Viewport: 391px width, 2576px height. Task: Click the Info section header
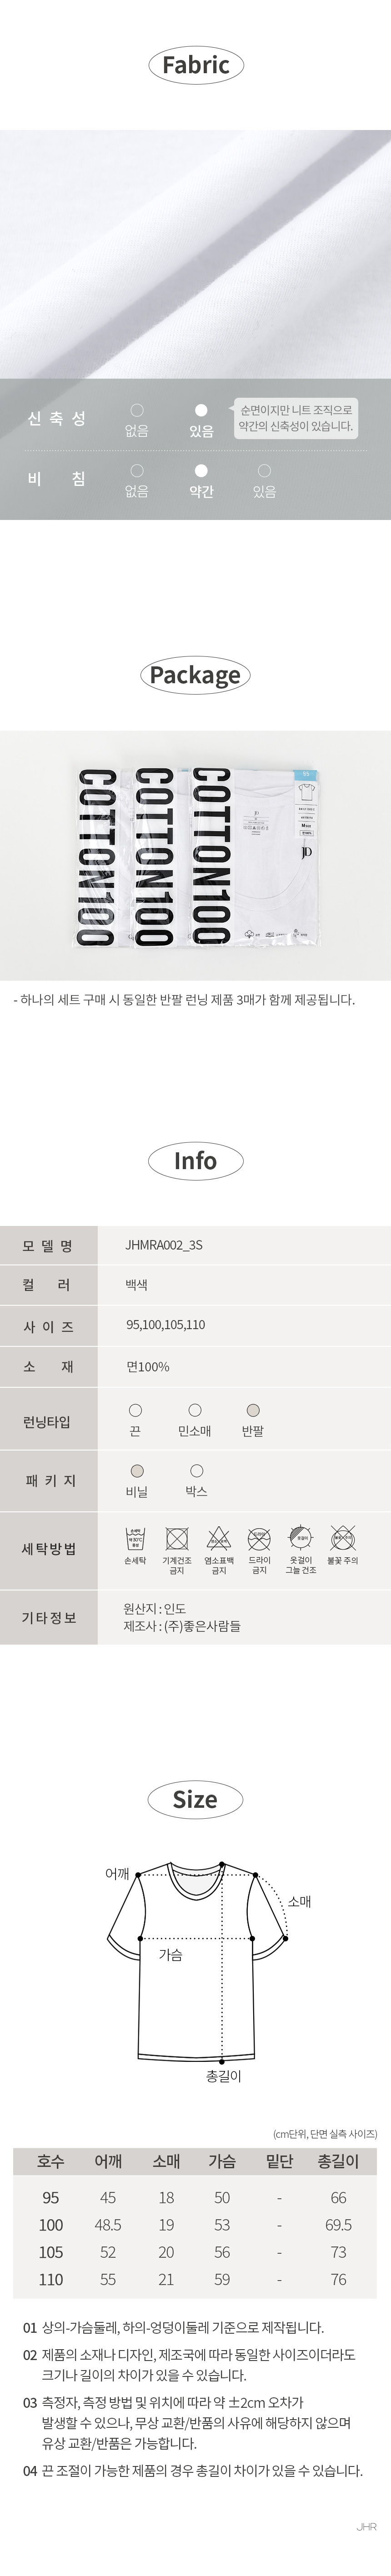point(195,1160)
